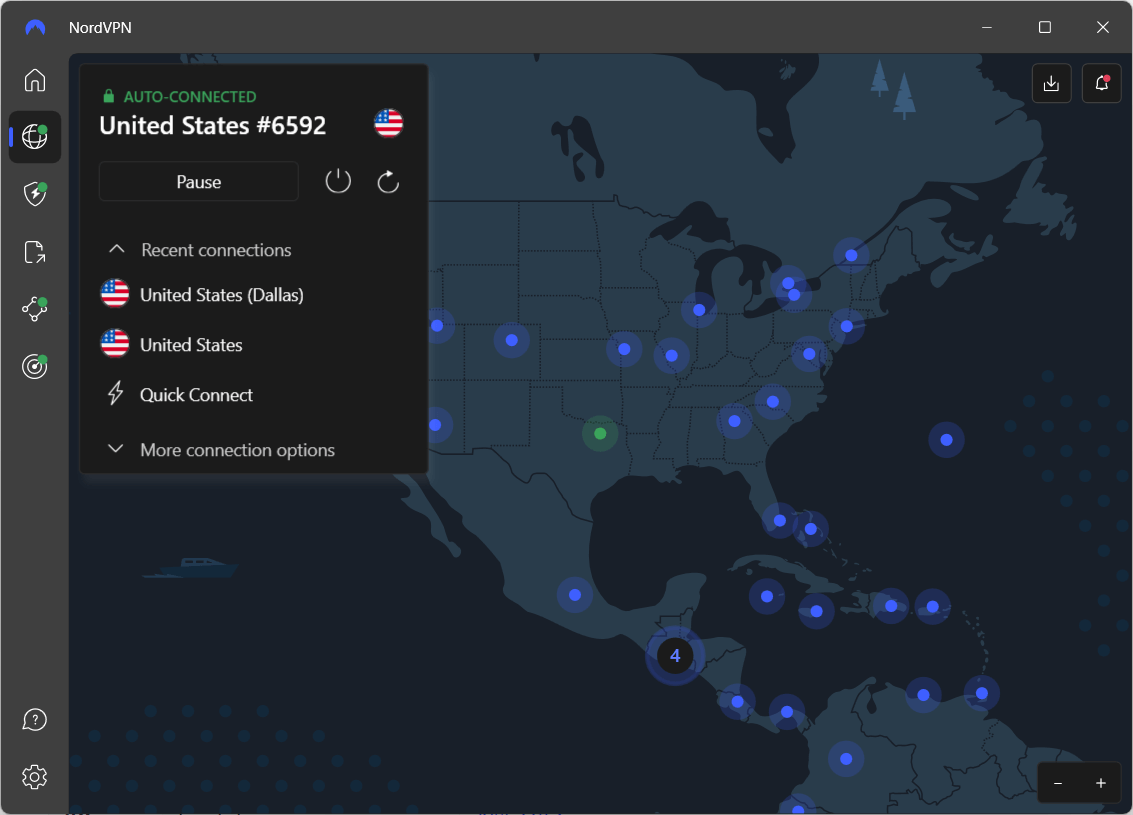The height and width of the screenshot is (815, 1133).
Task: Zoom in the map with plus button
Action: tap(1100, 783)
